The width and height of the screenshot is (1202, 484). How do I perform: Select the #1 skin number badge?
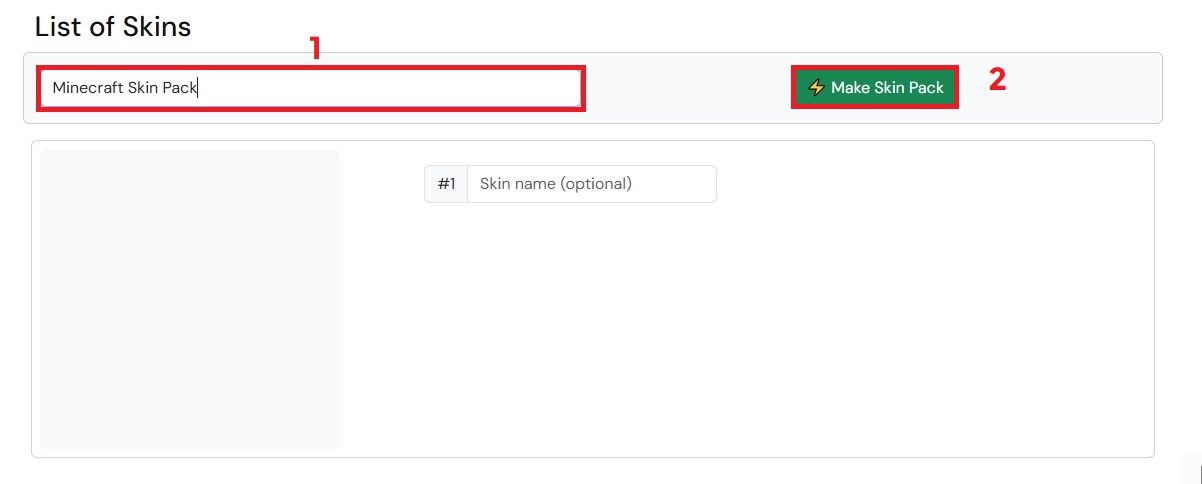(446, 184)
